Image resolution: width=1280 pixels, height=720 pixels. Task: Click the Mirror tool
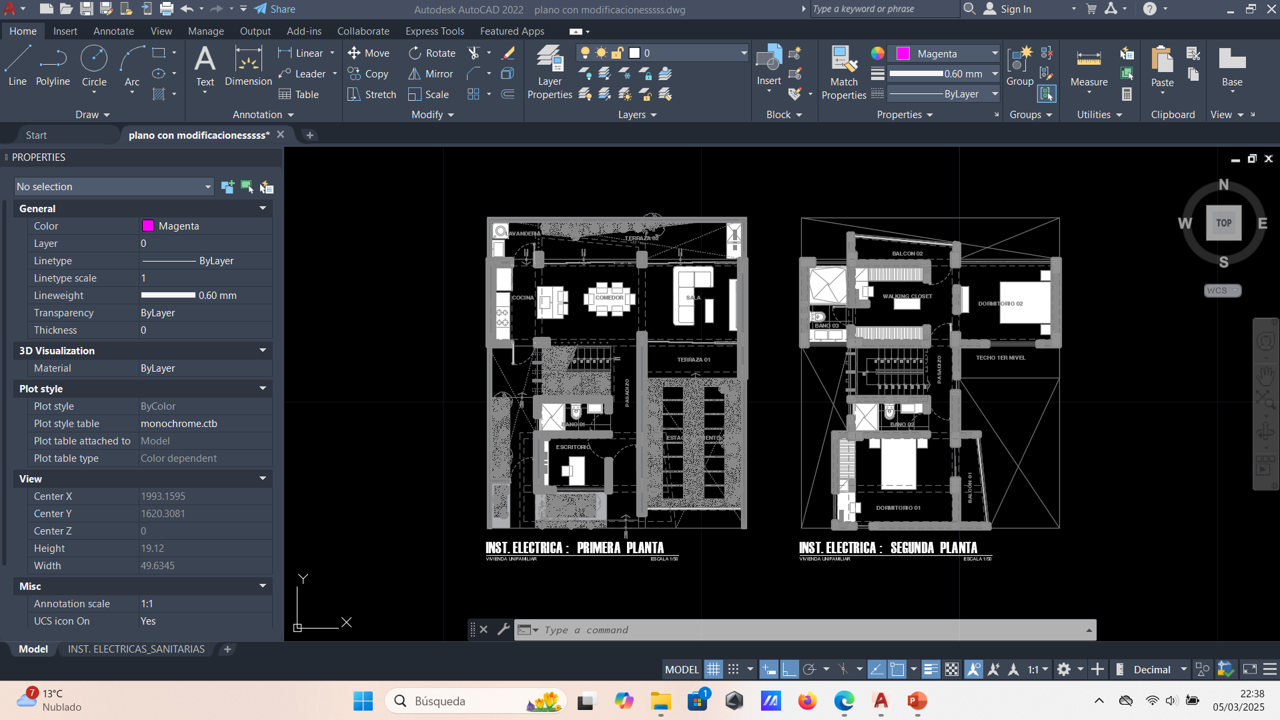click(430, 74)
